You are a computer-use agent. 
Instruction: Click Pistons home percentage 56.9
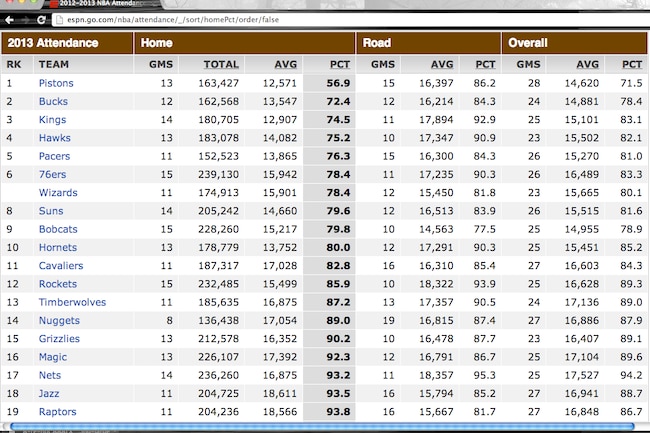click(x=338, y=83)
